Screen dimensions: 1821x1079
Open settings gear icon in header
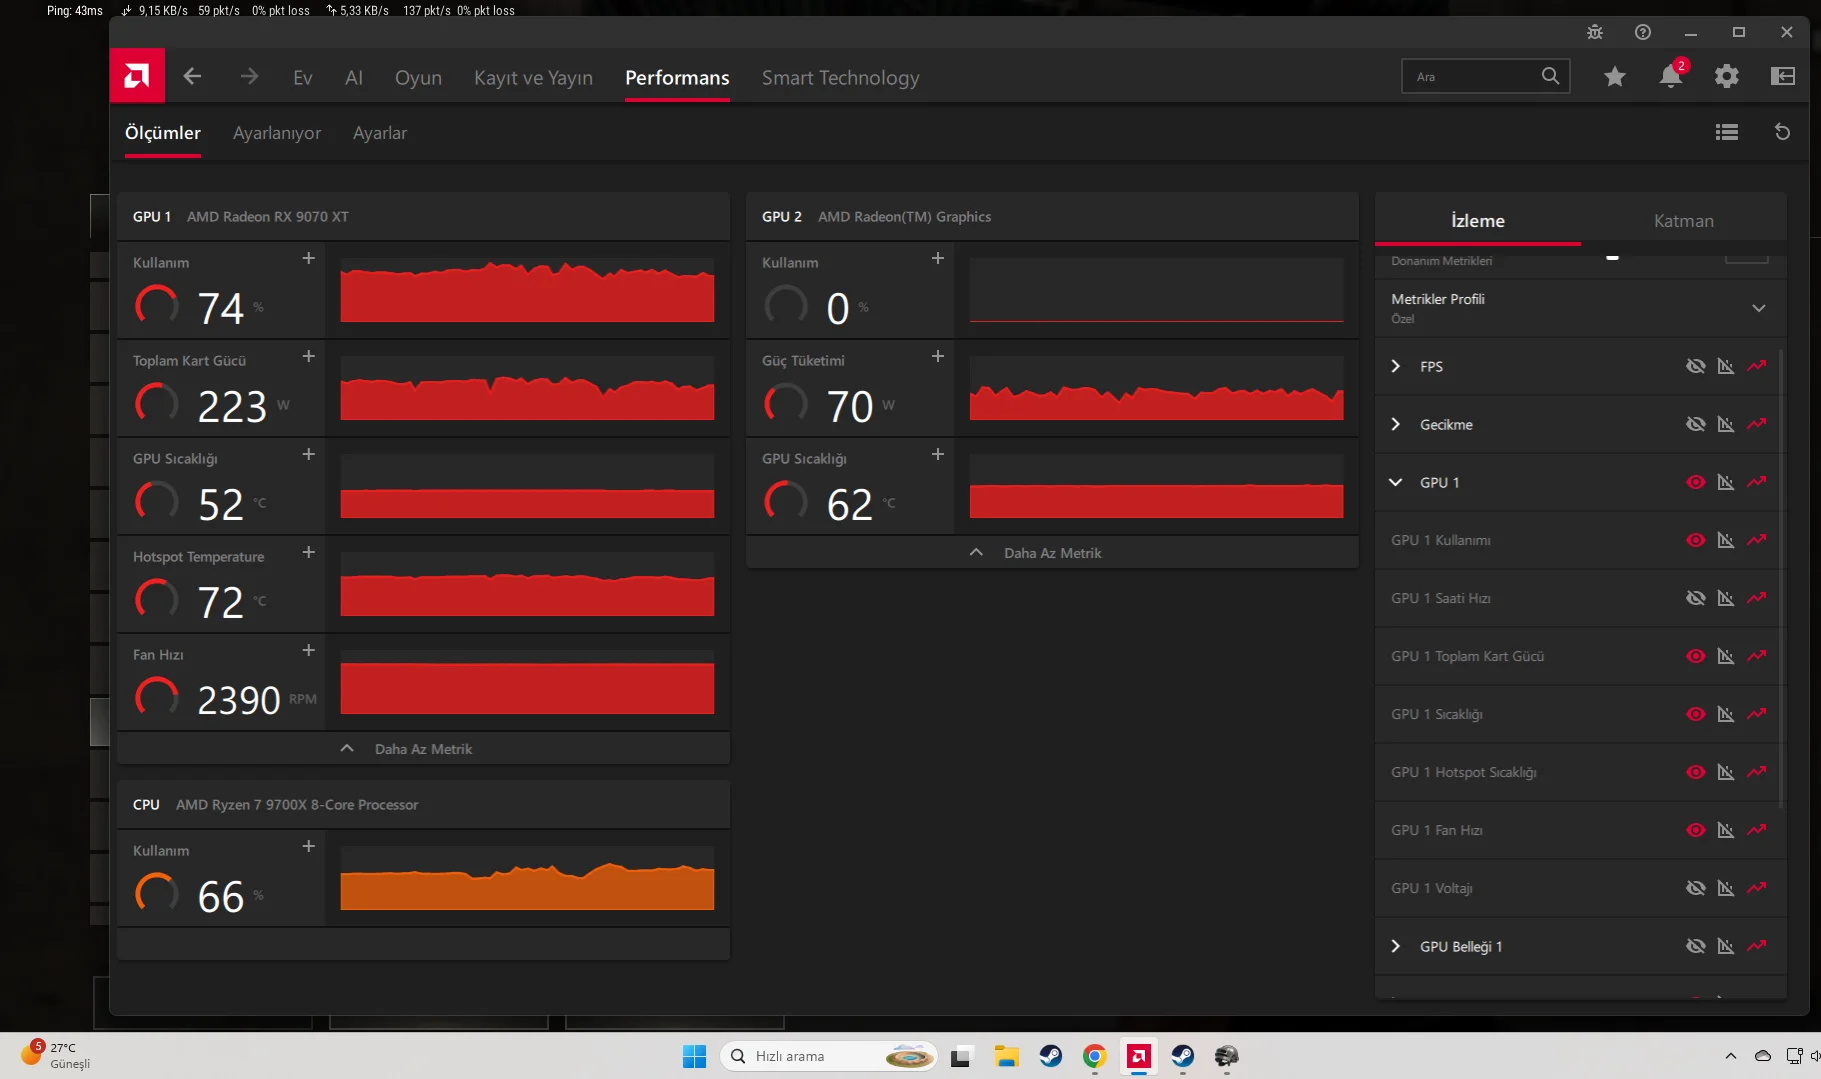pos(1726,76)
